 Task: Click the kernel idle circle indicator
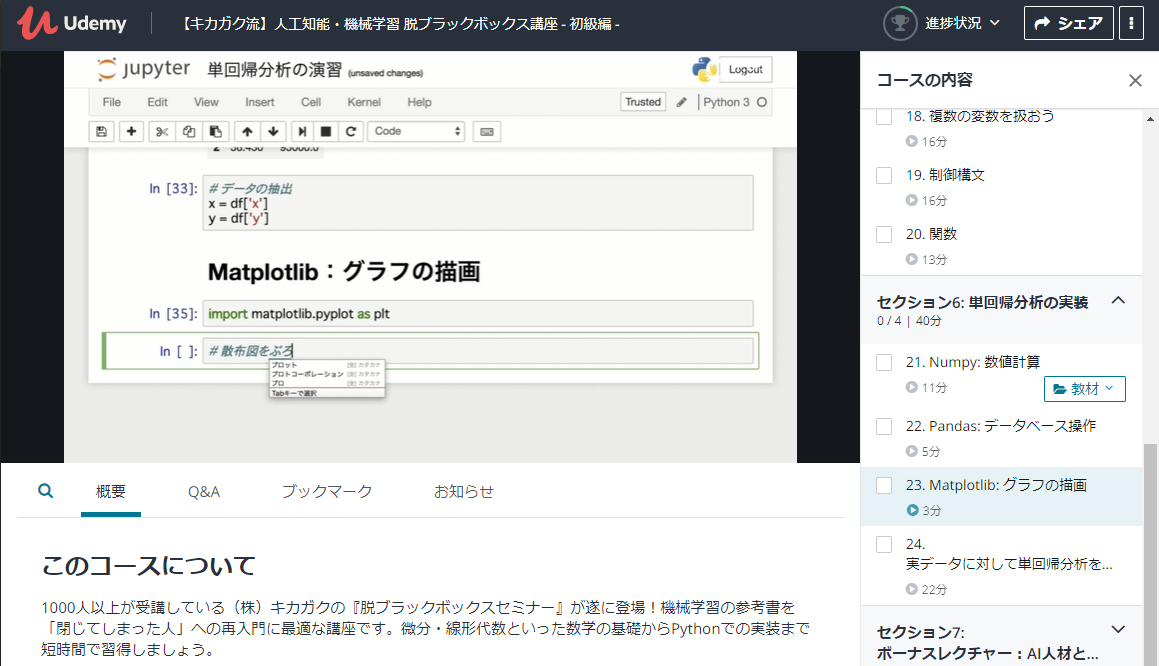coord(762,102)
